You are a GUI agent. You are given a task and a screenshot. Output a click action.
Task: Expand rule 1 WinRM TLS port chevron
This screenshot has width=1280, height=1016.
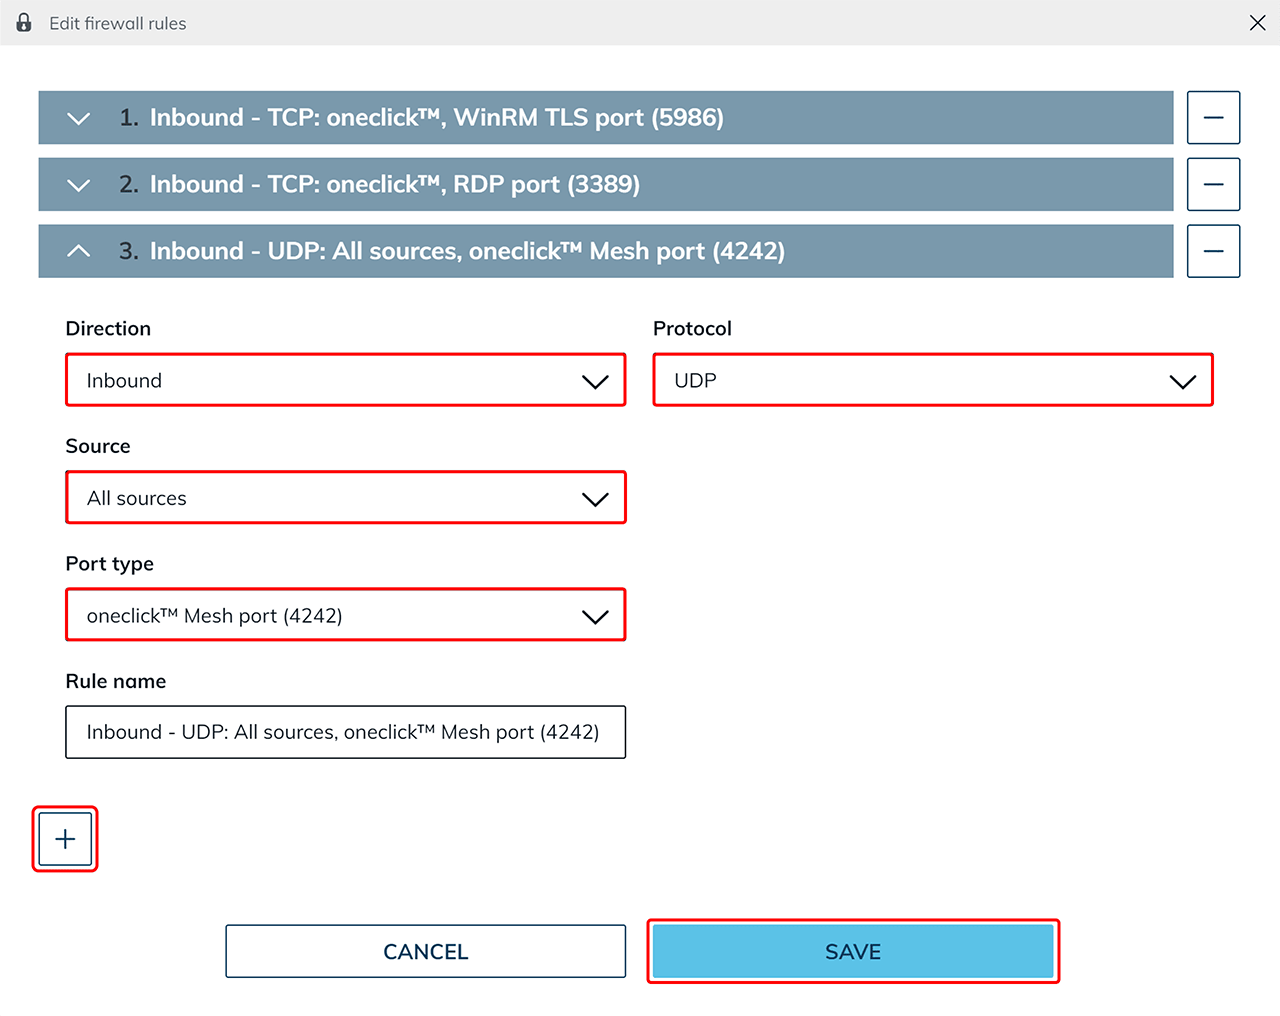click(x=78, y=118)
